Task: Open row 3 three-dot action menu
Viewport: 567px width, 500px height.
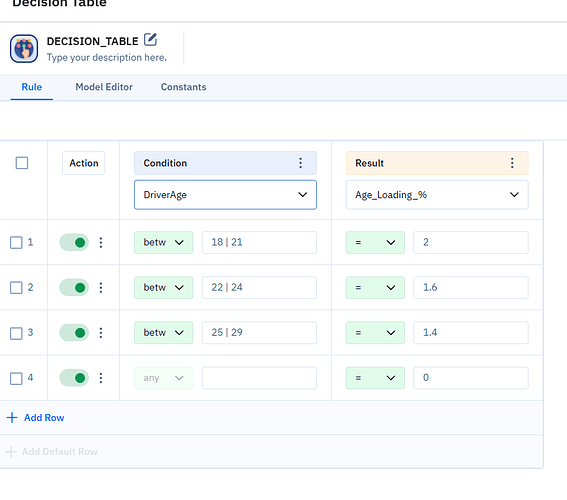Action: 101,333
